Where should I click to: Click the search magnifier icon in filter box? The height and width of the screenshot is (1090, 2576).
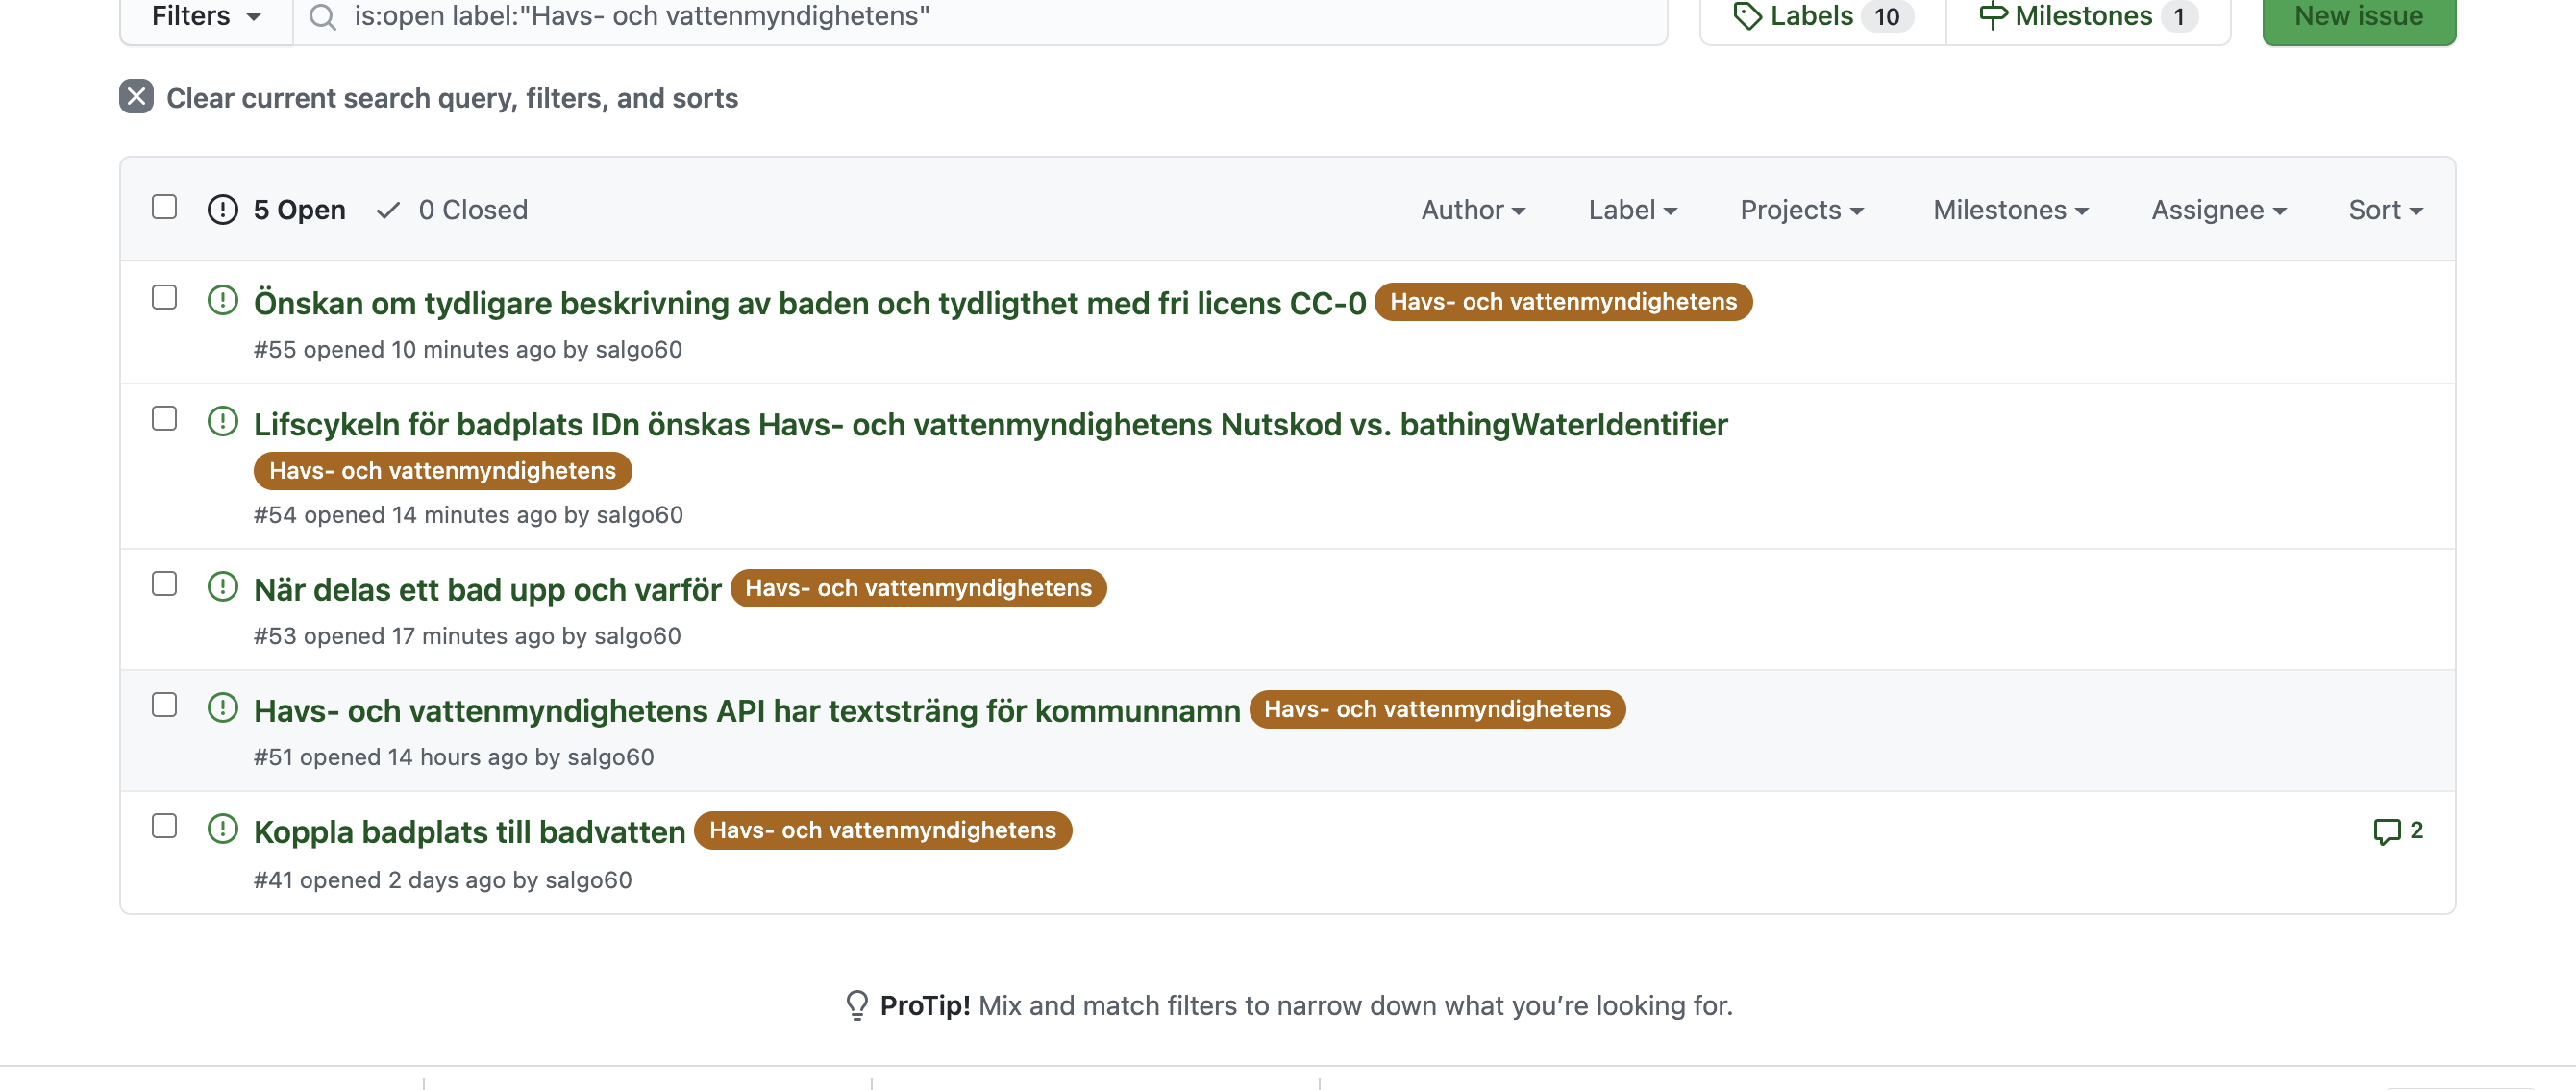click(x=322, y=16)
